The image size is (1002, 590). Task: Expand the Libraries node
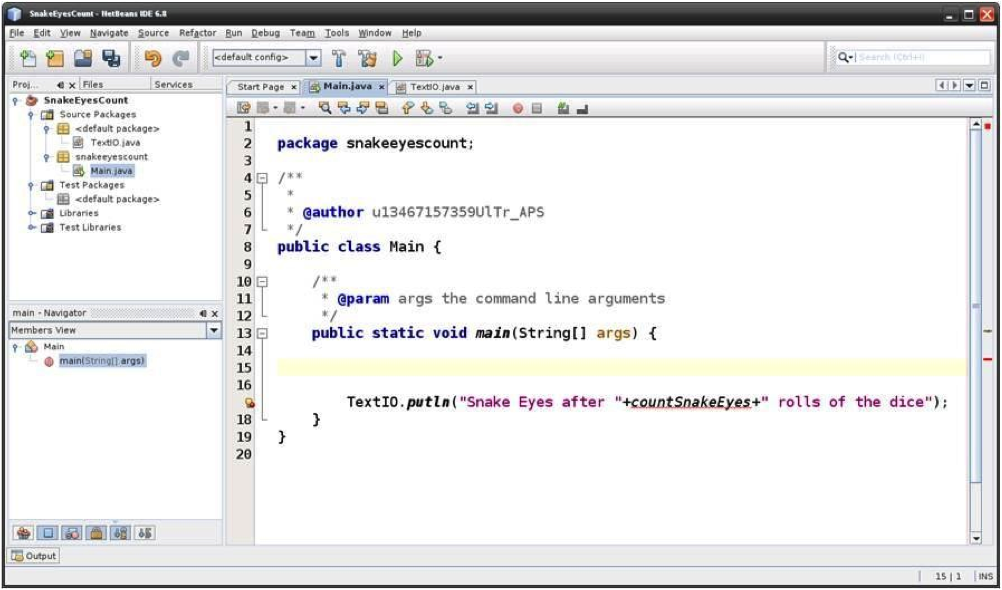tap(30, 213)
